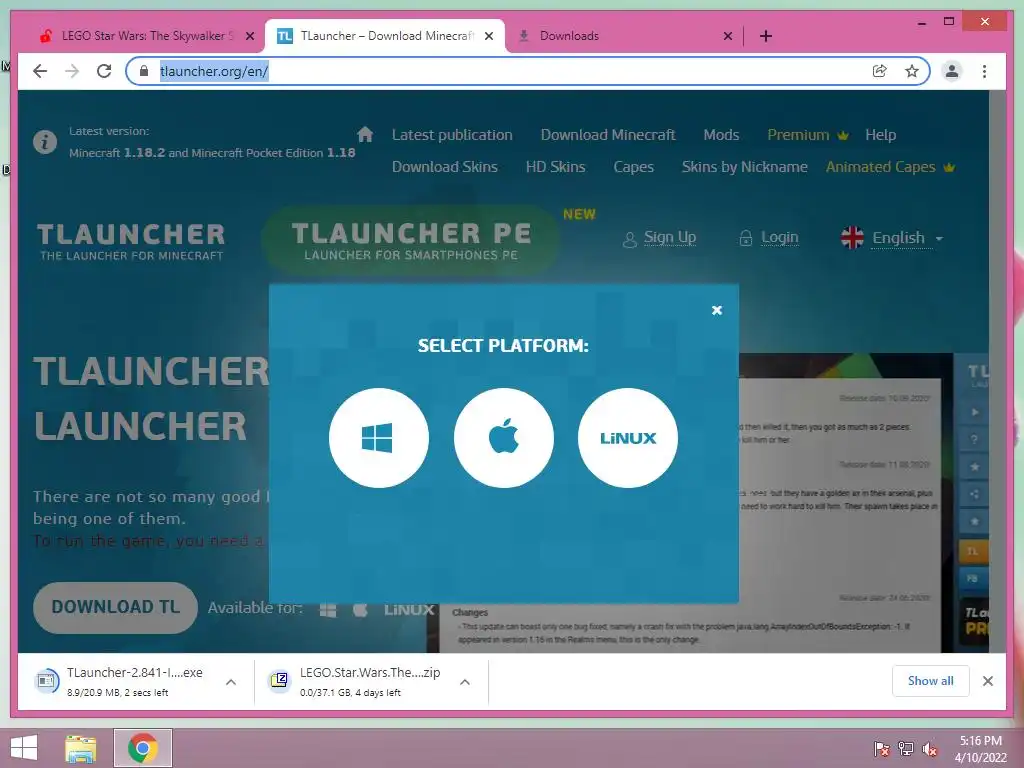Close the Select Platform dialog

[x=716, y=310]
